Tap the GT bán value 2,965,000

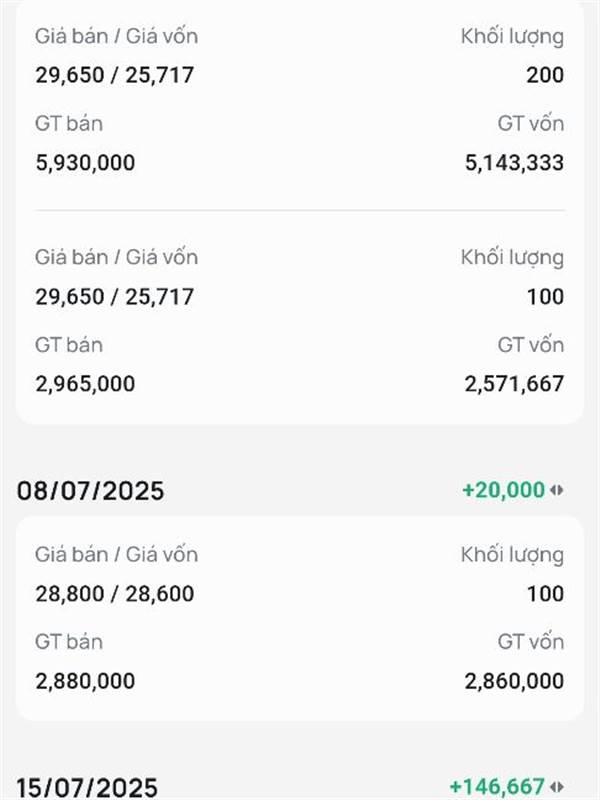85,384
